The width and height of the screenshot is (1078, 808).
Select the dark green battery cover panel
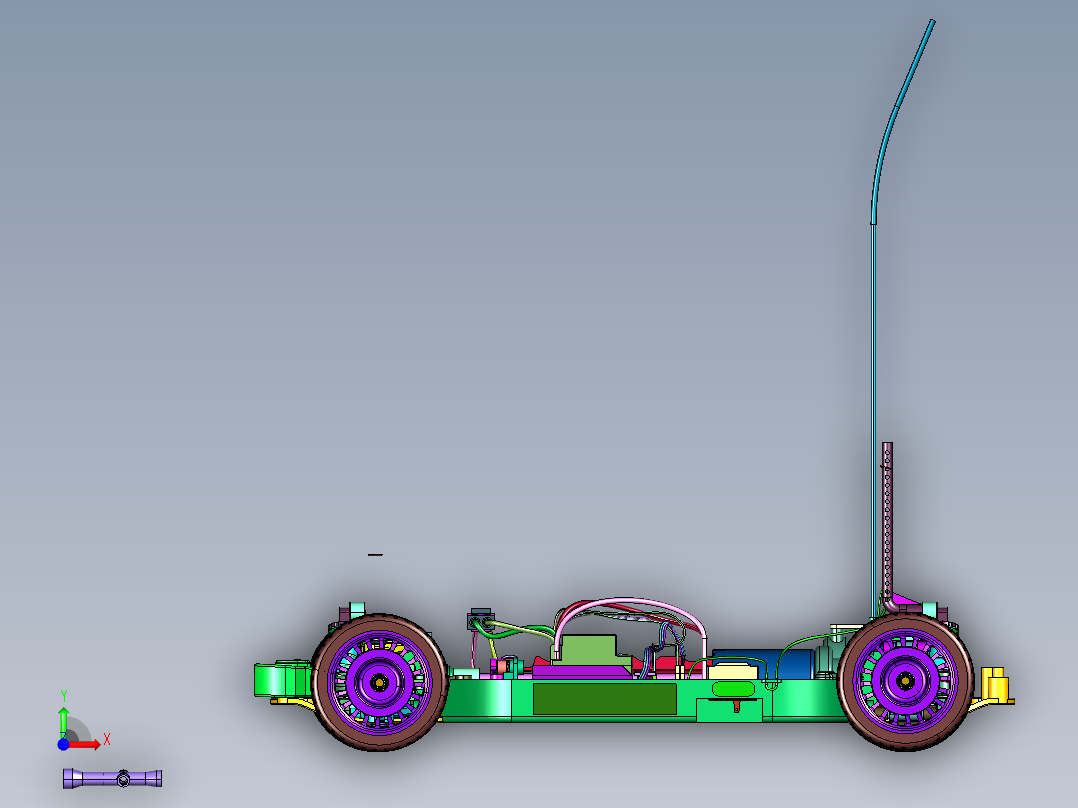tap(605, 699)
